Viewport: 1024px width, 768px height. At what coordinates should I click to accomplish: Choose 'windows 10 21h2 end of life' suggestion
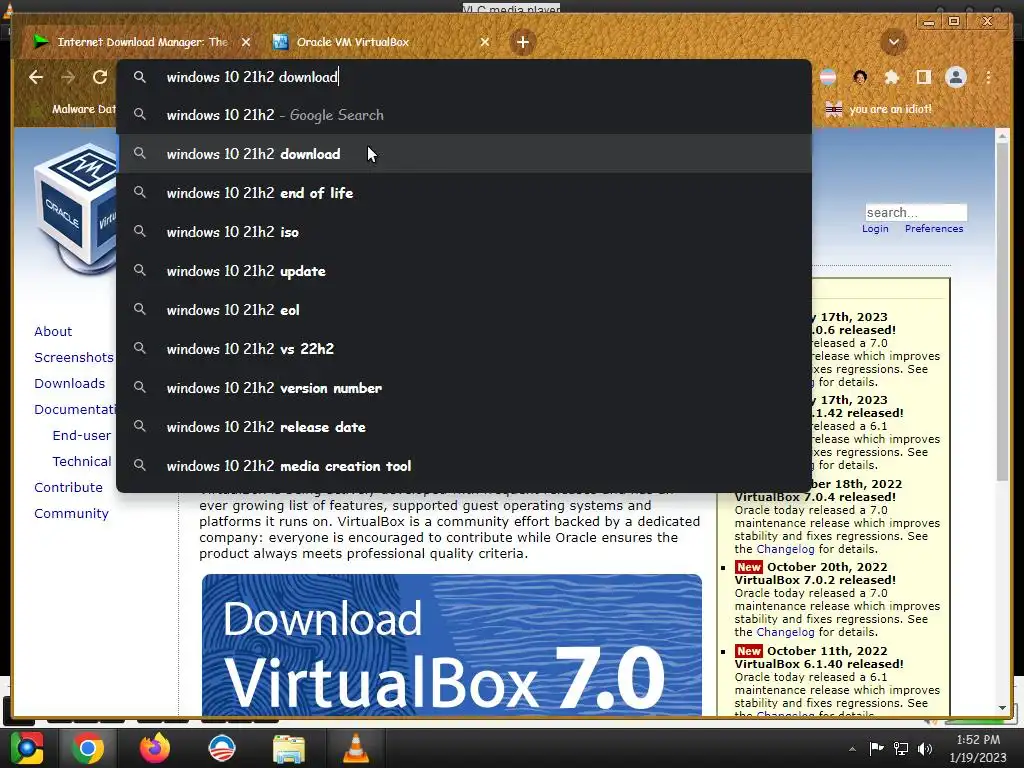pos(464,193)
